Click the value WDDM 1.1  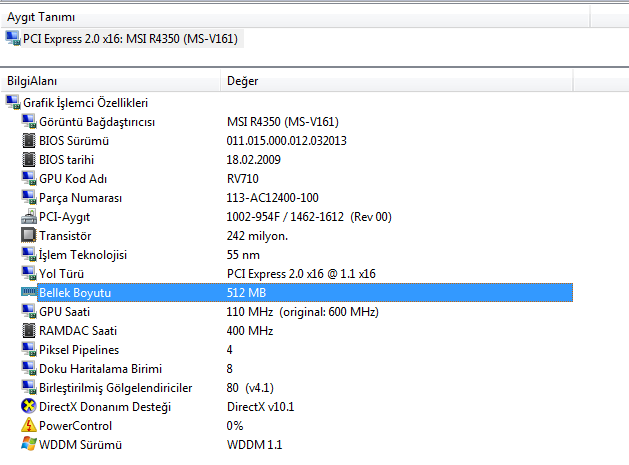255,445
